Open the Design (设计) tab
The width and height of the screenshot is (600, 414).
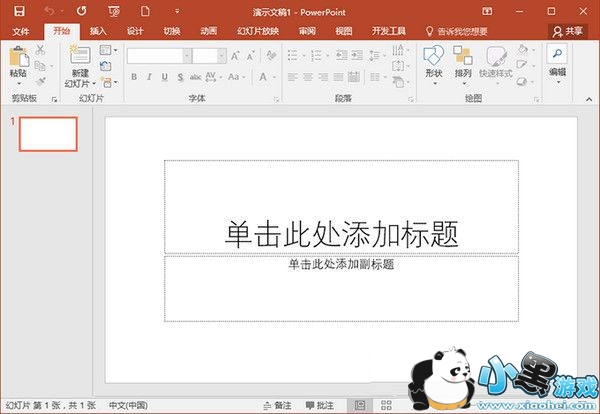(135, 31)
